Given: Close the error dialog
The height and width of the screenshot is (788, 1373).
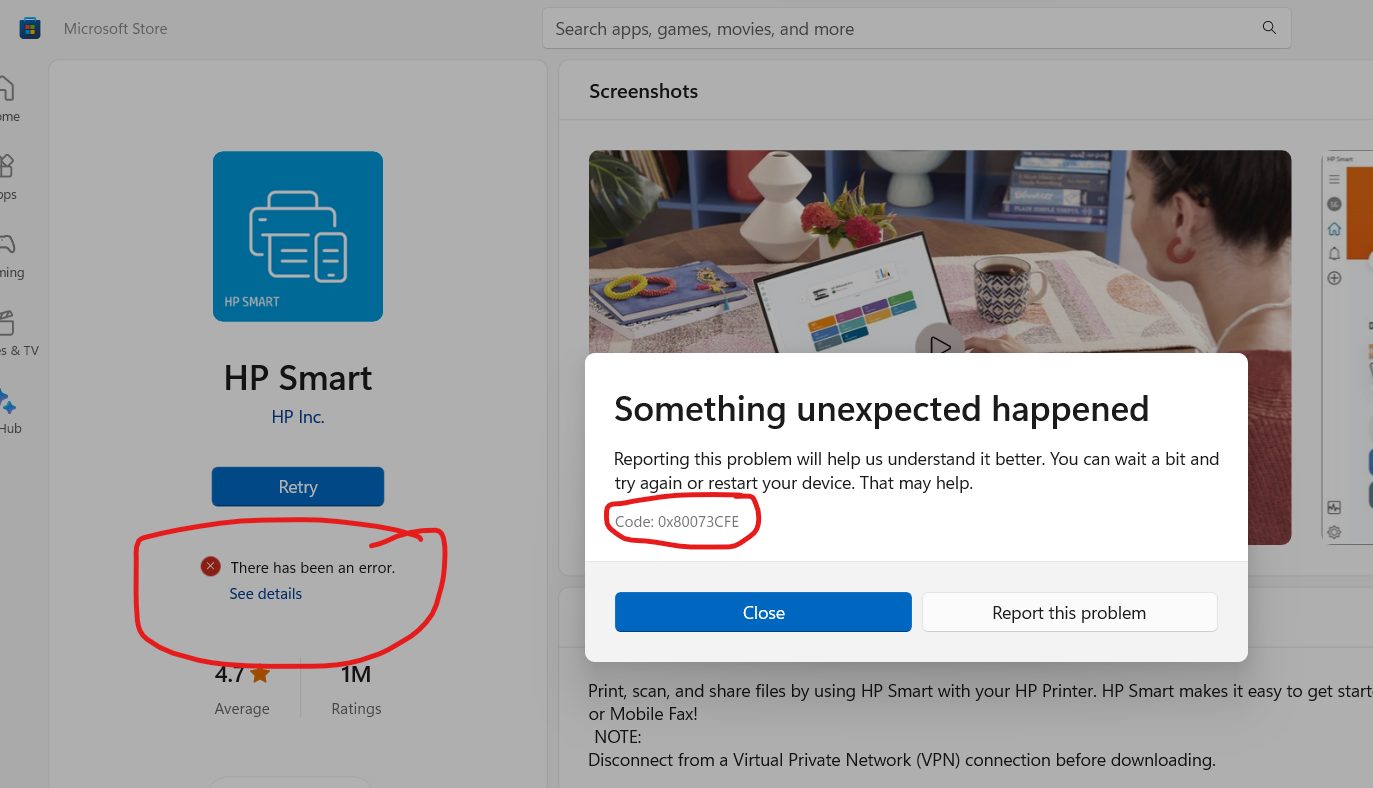Looking at the screenshot, I should tap(763, 613).
